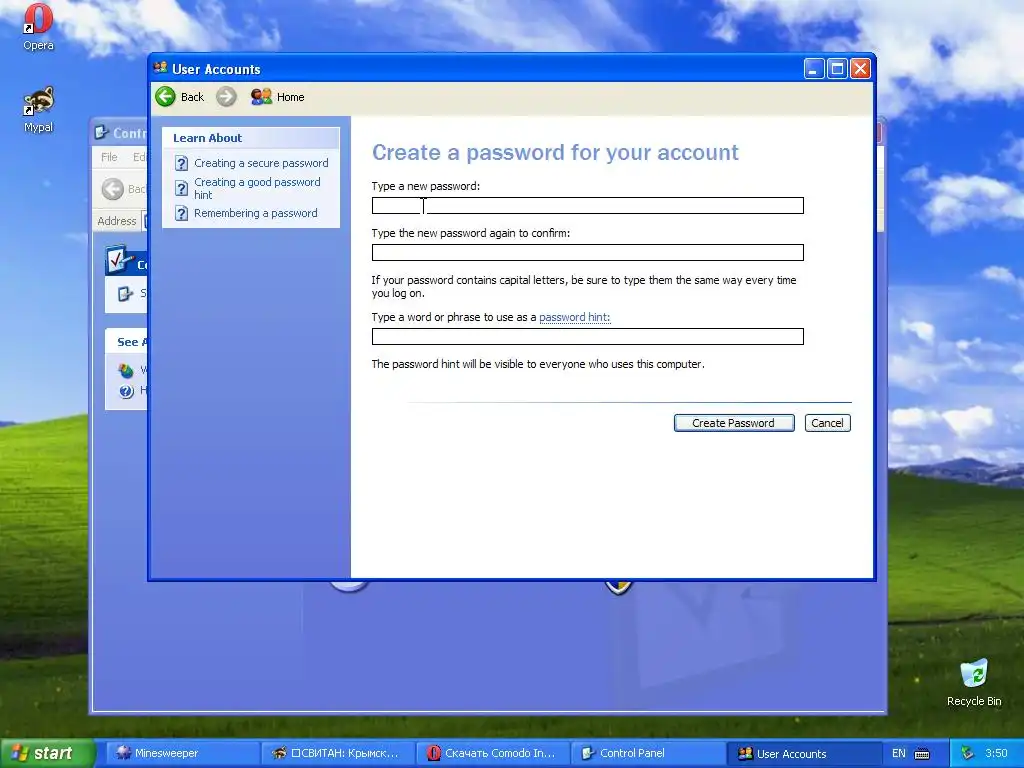Open the File menu in Control Panel window

109,157
